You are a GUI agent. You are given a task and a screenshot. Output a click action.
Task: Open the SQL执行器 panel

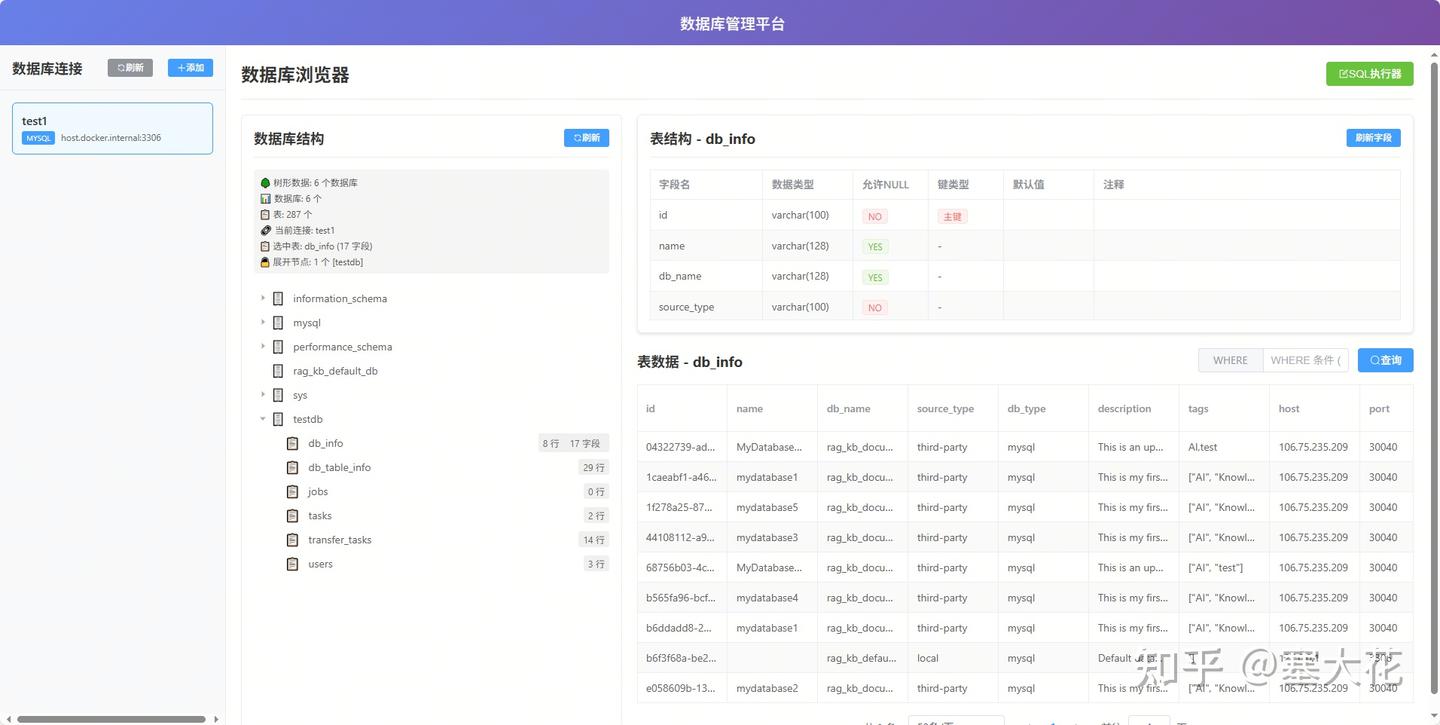[1369, 73]
